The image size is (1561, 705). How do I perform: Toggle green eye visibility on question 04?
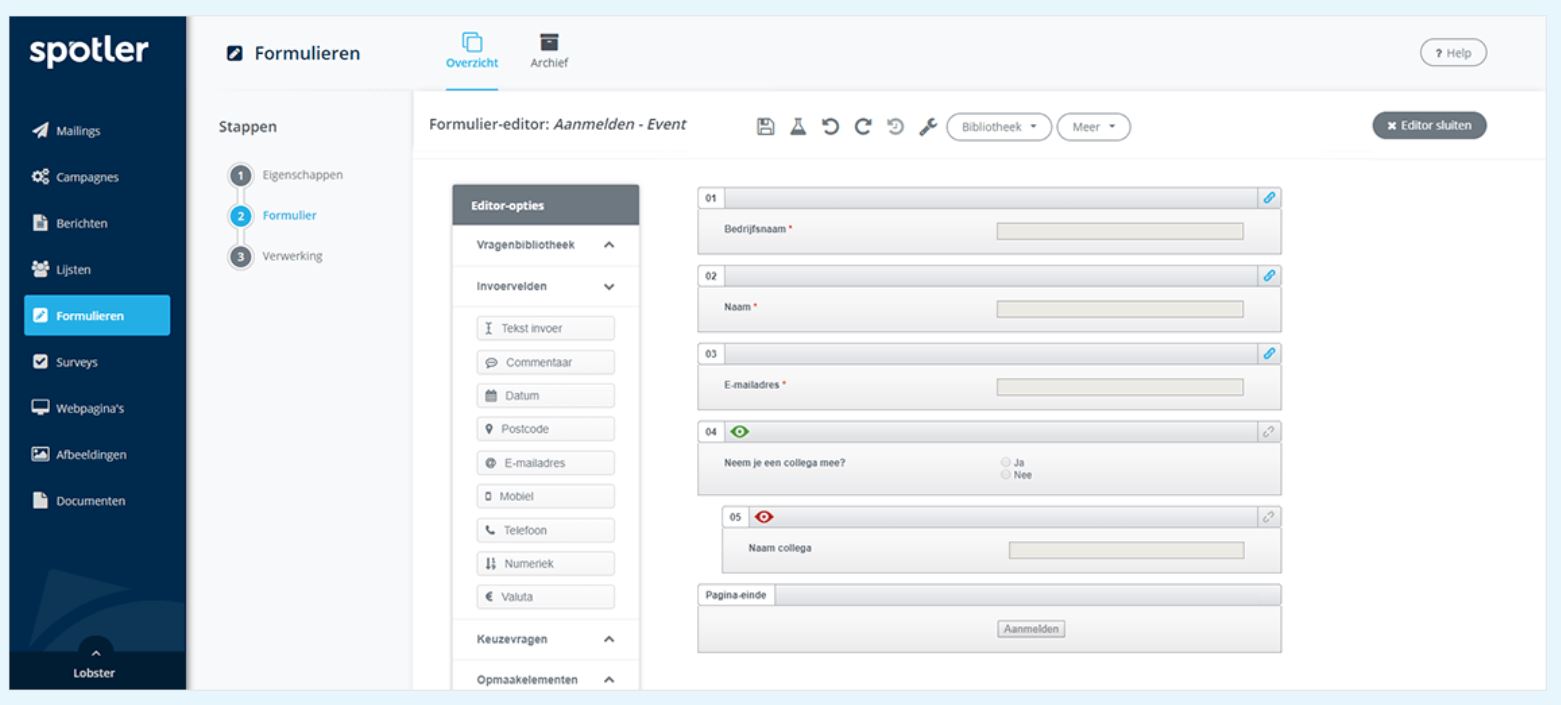click(x=740, y=432)
